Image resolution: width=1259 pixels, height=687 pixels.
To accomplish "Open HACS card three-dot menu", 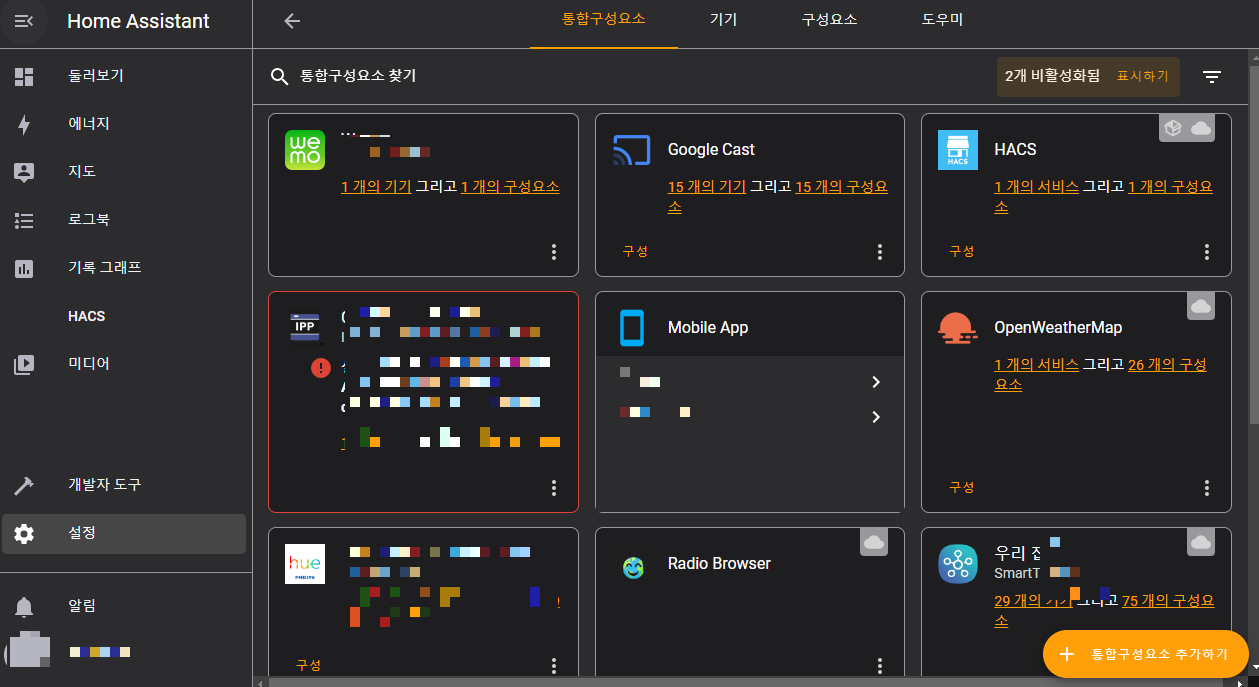I will coord(1207,252).
